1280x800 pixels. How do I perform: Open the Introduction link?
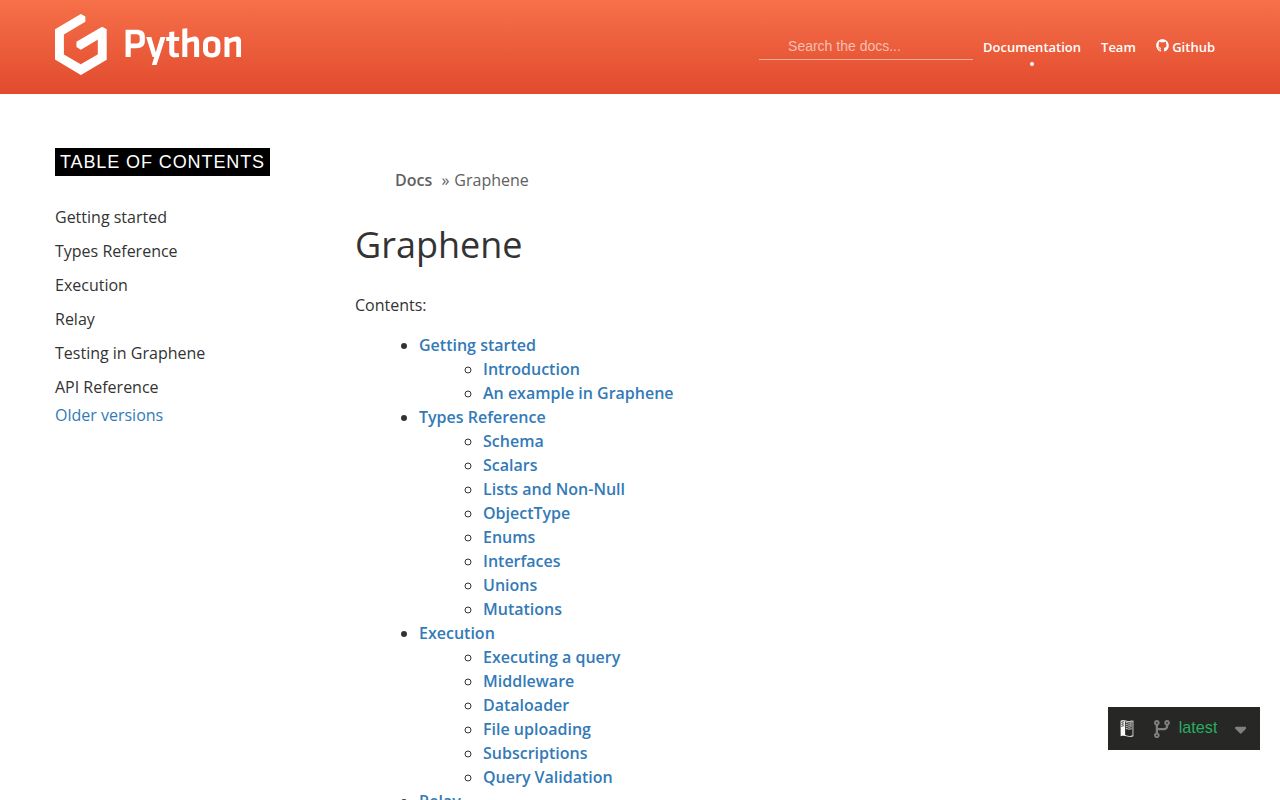pyautogui.click(x=531, y=369)
